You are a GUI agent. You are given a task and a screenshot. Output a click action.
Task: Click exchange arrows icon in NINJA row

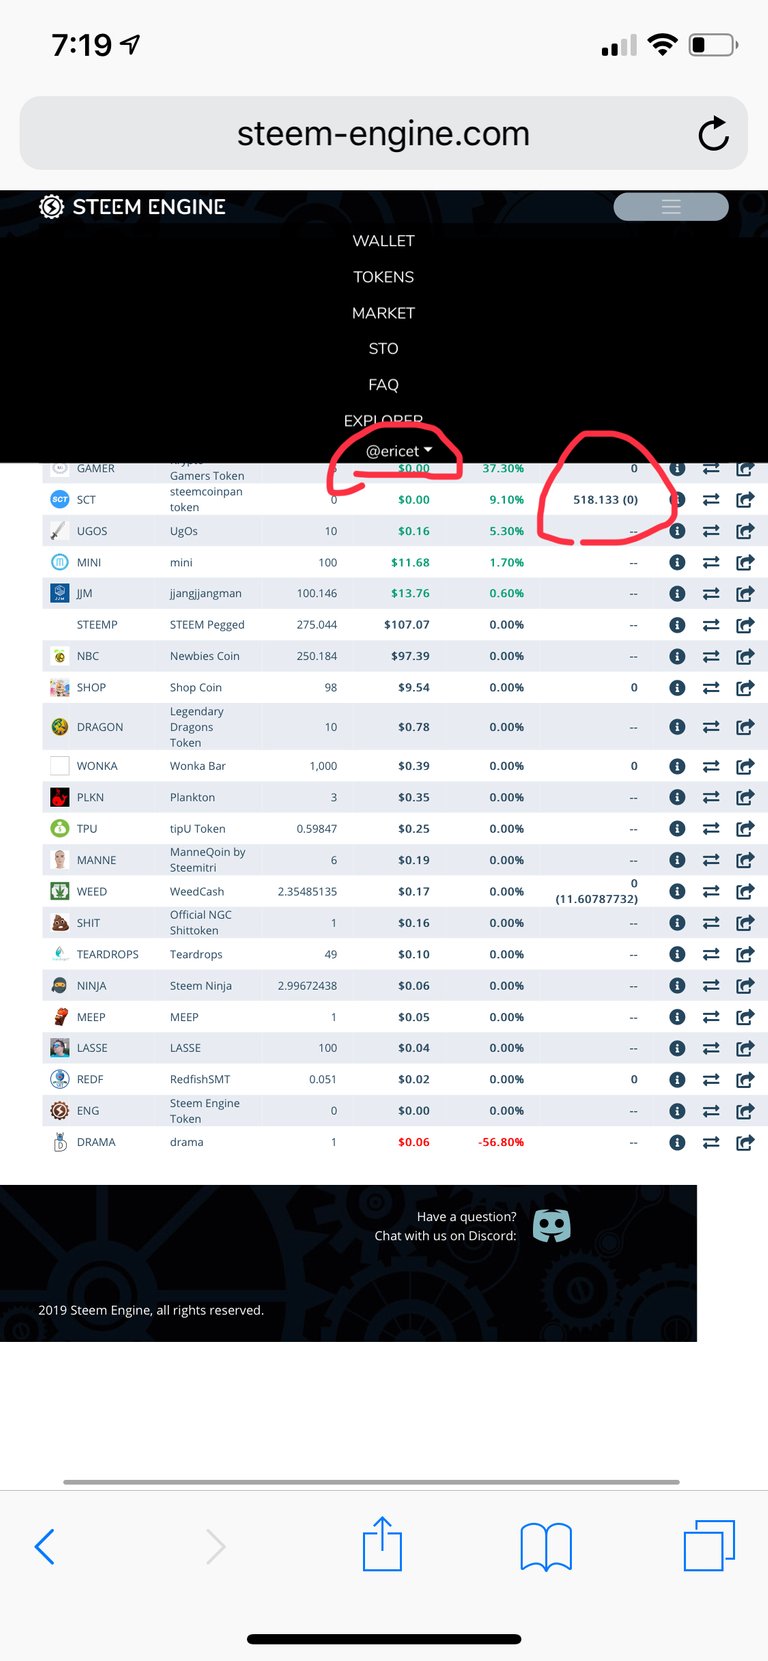point(711,986)
